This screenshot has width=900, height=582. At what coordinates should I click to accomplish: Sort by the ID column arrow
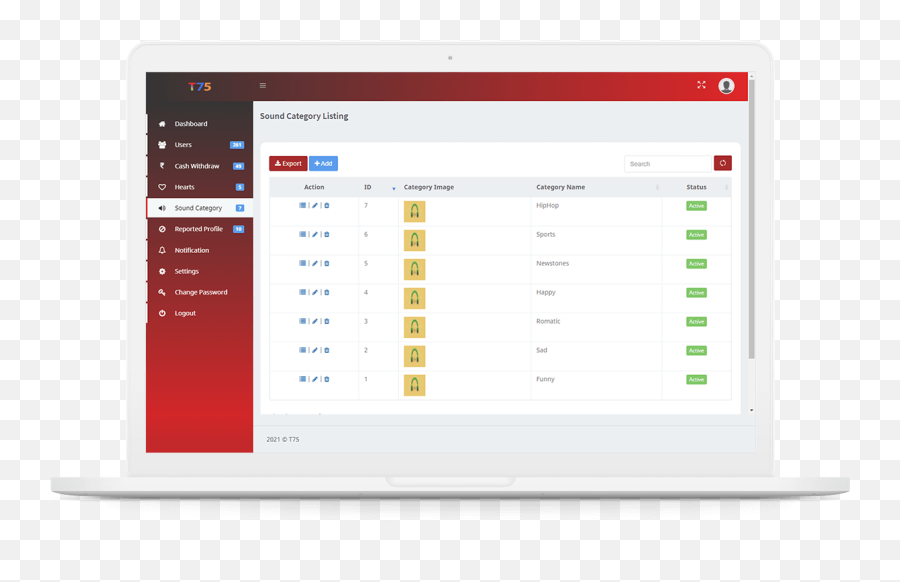coord(394,188)
